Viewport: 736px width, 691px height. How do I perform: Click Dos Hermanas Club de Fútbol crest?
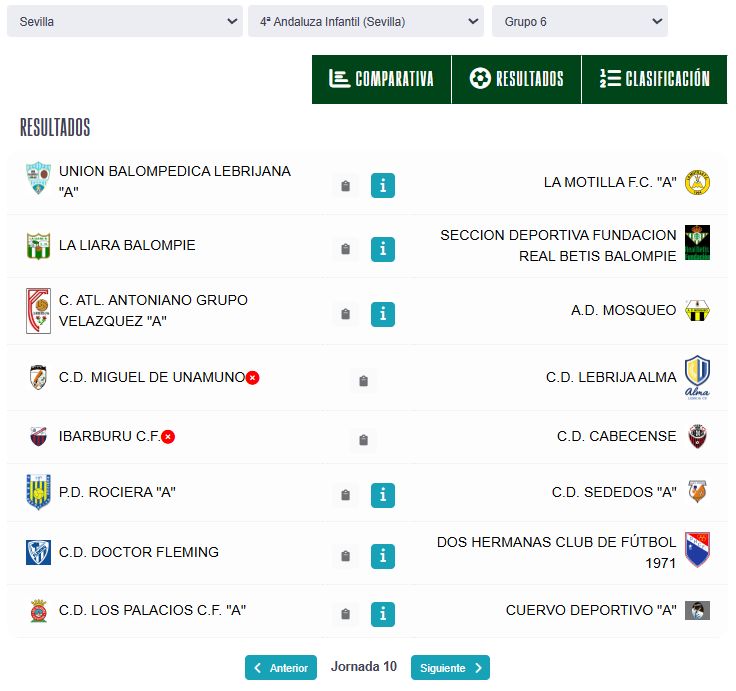click(x=697, y=551)
